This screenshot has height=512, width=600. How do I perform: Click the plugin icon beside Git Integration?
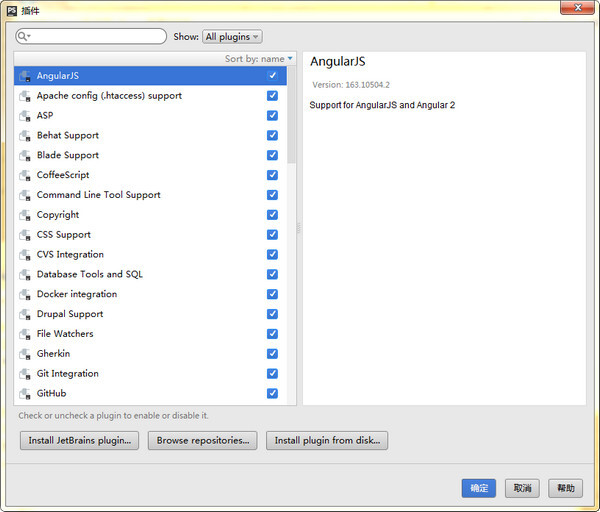pyautogui.click(x=25, y=375)
